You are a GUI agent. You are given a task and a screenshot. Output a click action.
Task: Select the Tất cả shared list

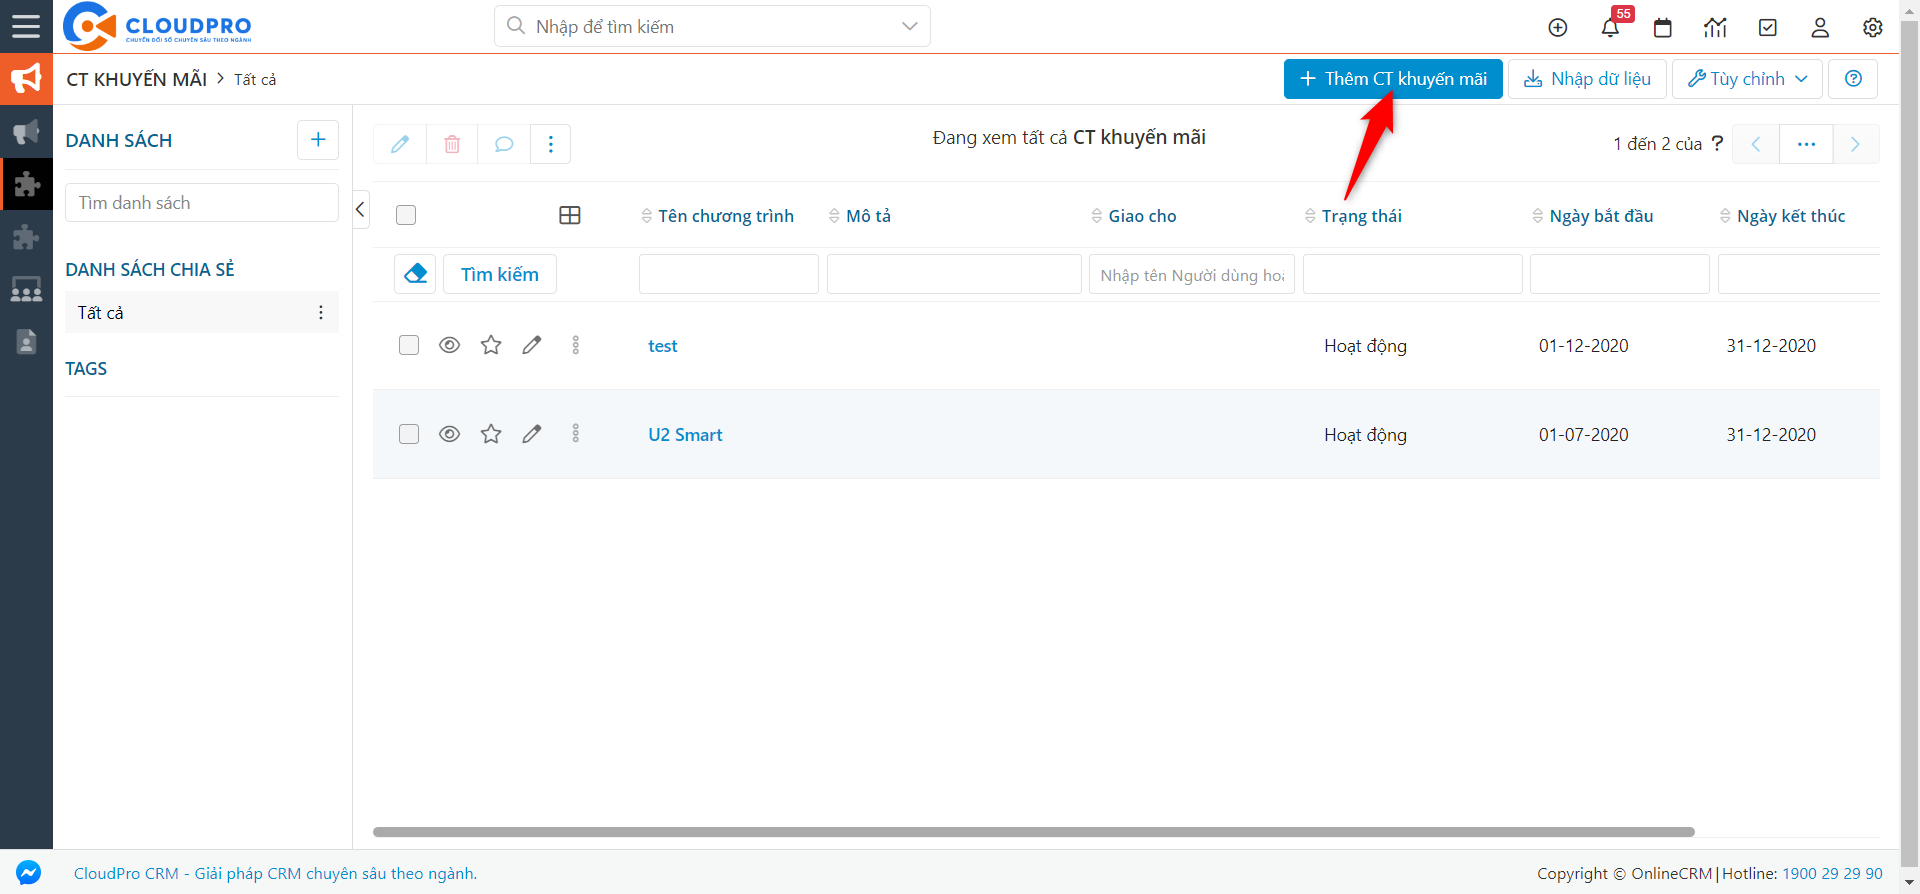pos(201,312)
